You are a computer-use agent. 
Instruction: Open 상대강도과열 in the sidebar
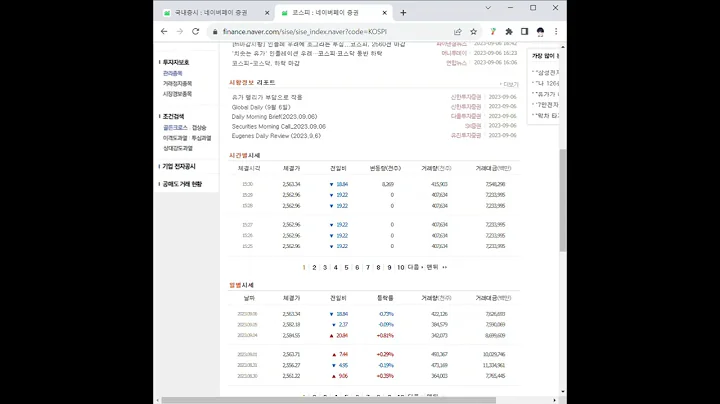pyautogui.click(x=178, y=148)
